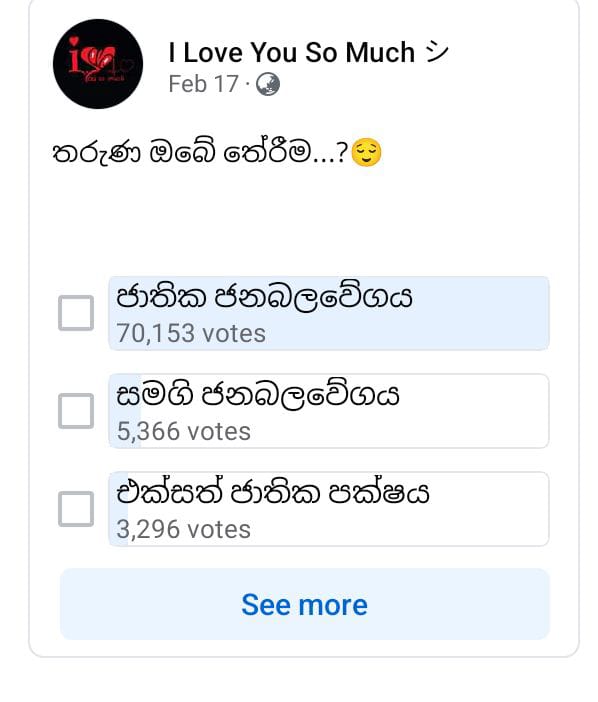
Task: Click the blue progress fill of top option
Action: tap(329, 313)
